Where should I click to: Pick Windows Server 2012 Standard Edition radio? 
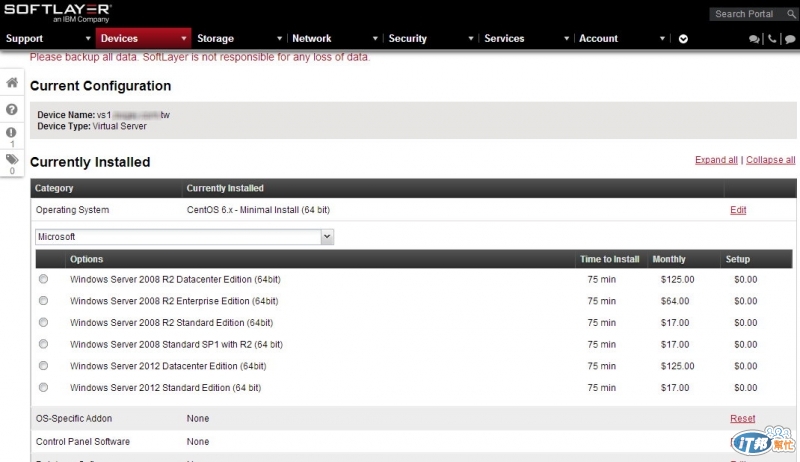tap(43, 388)
